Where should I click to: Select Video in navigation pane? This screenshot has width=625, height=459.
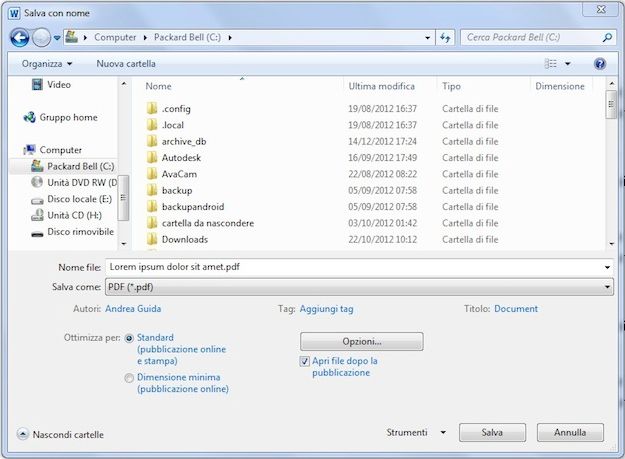[x=59, y=84]
